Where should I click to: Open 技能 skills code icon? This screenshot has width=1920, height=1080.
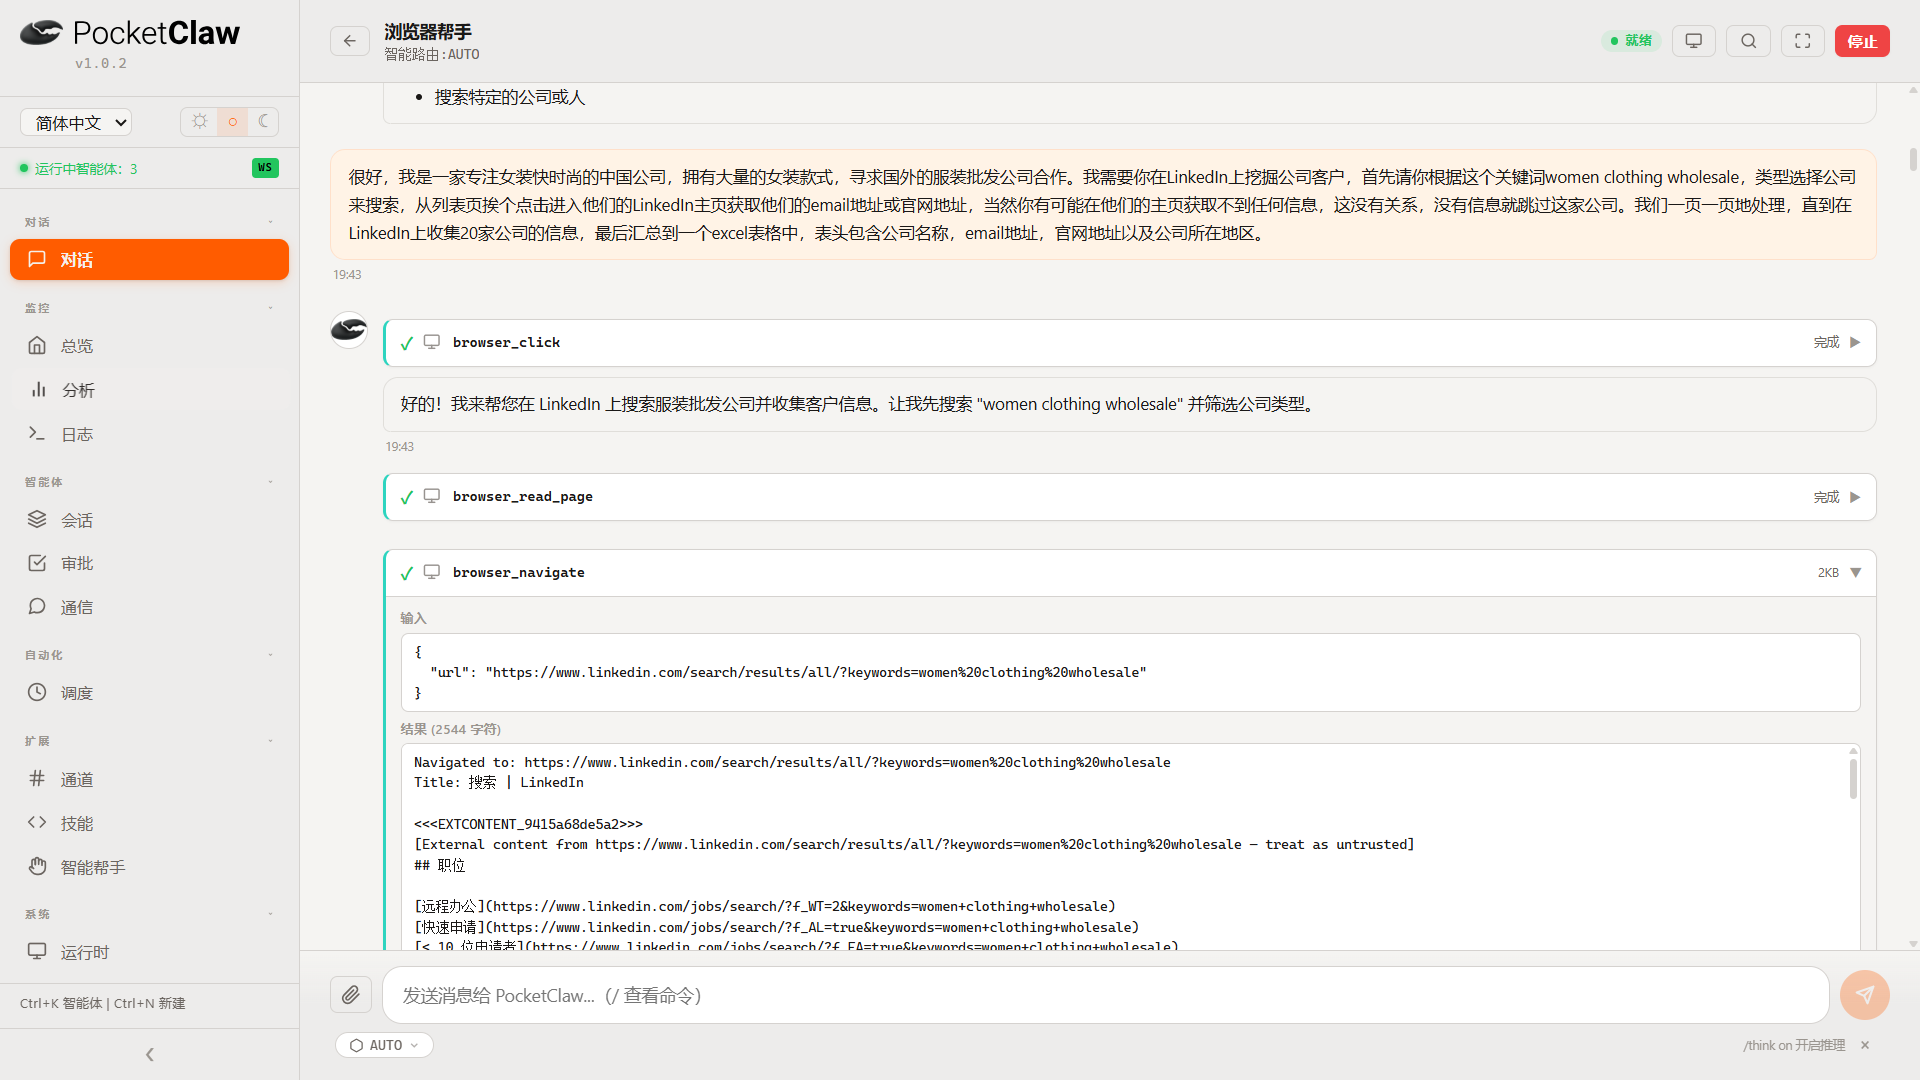(37, 823)
